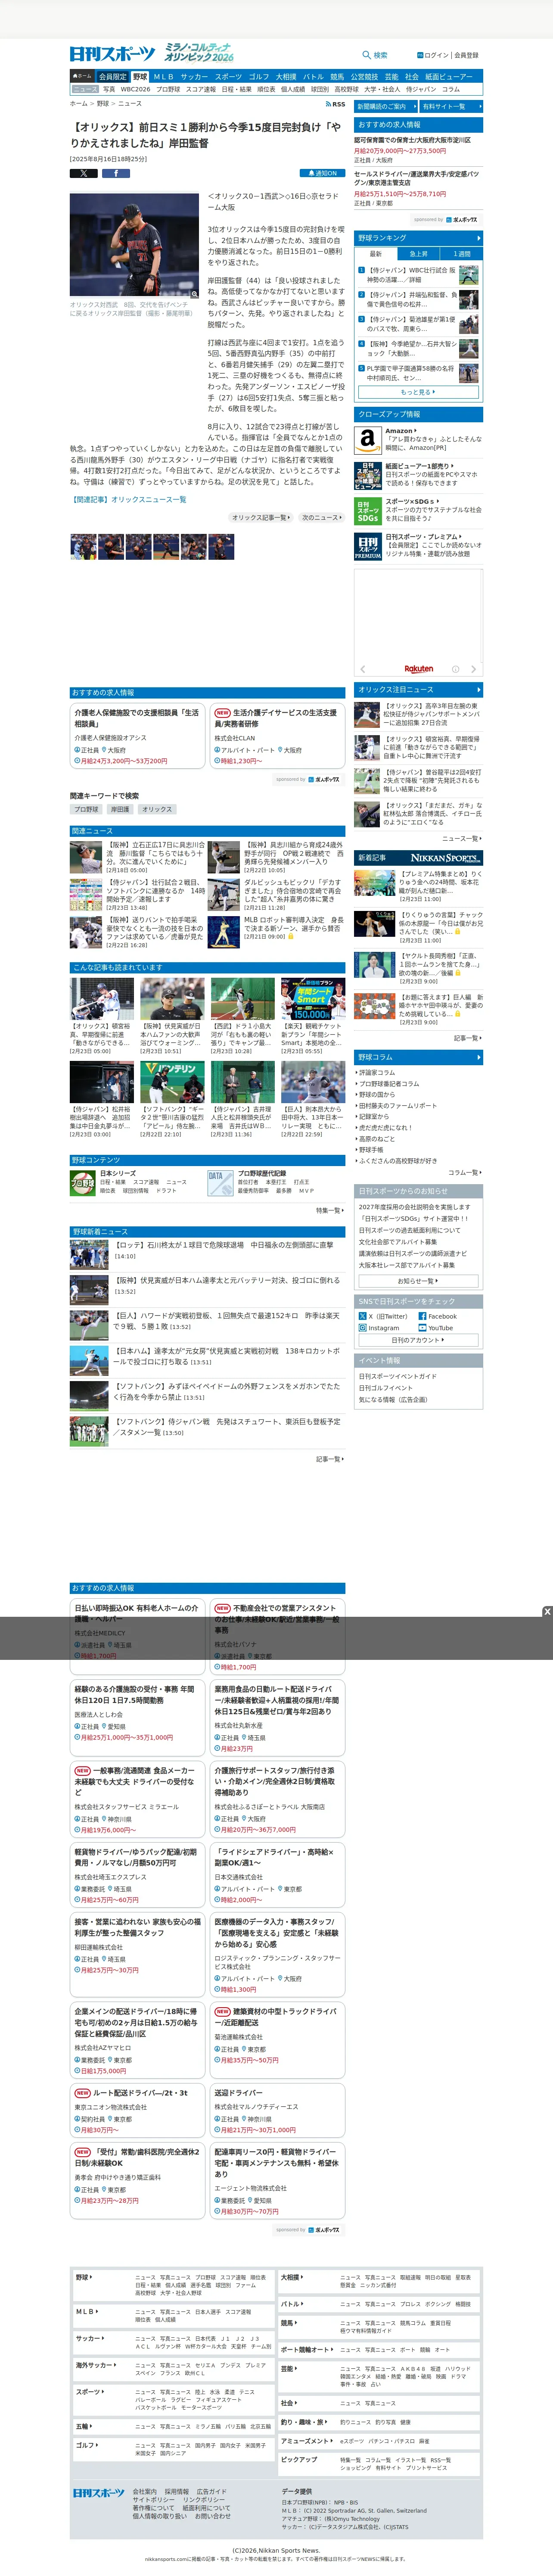This screenshot has height=2576, width=553.
Task: Click the 特集一覧 link under 野球コンテンツ
Action: pyautogui.click(x=330, y=1210)
